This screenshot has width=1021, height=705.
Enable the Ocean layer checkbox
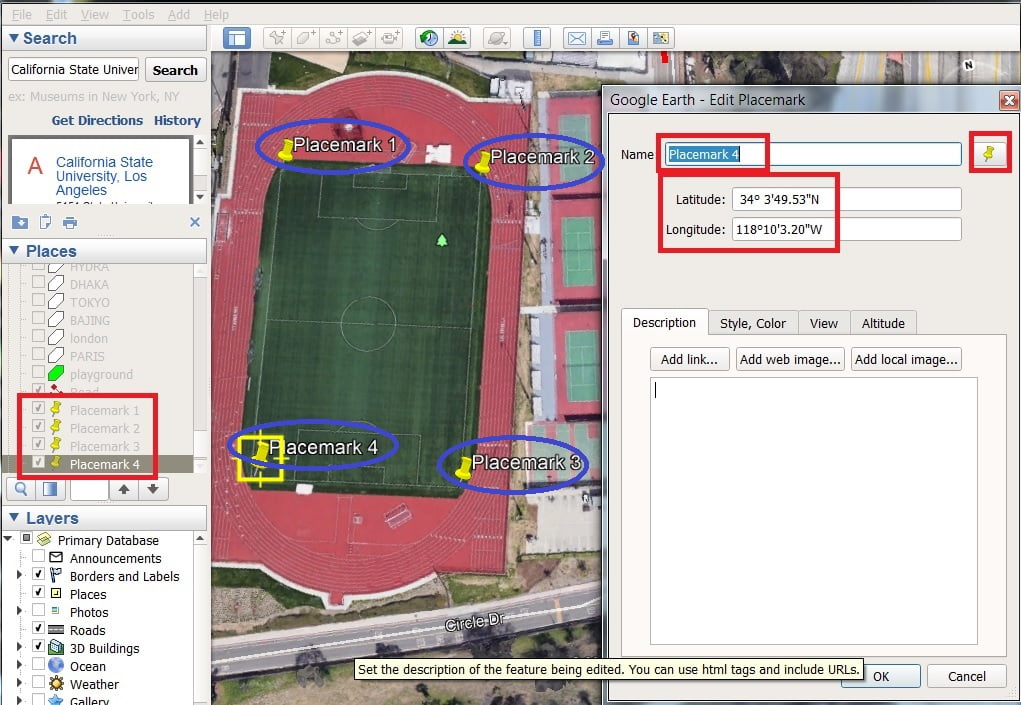tap(38, 664)
